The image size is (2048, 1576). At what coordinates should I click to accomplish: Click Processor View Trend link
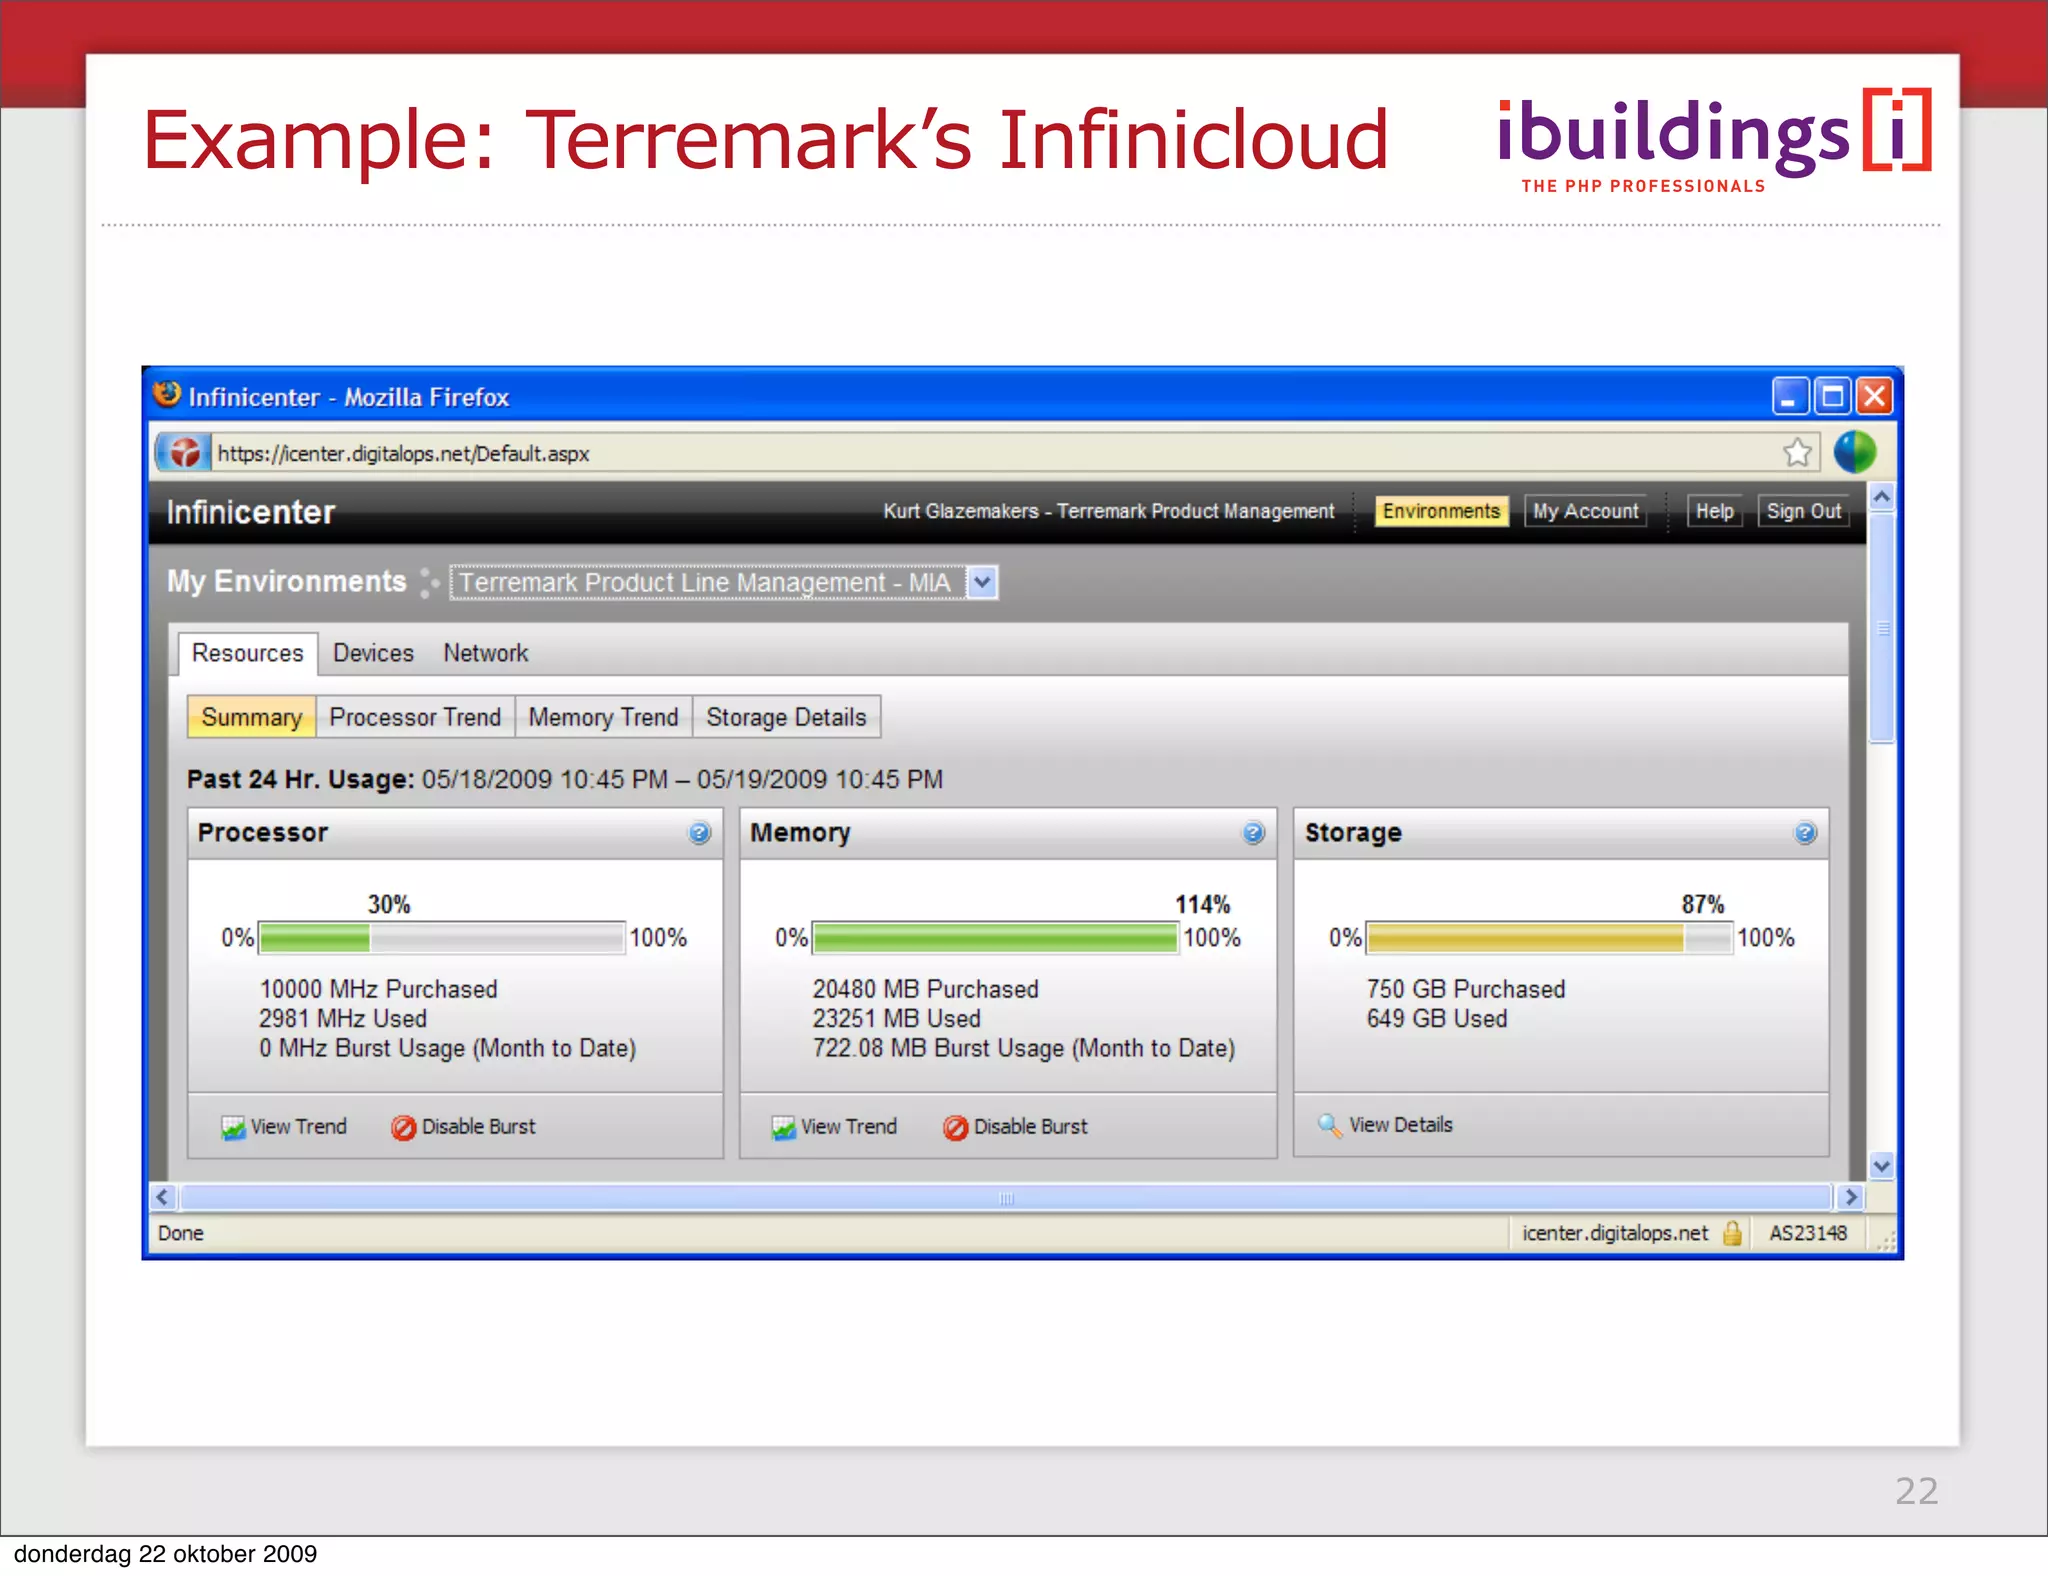(298, 1126)
